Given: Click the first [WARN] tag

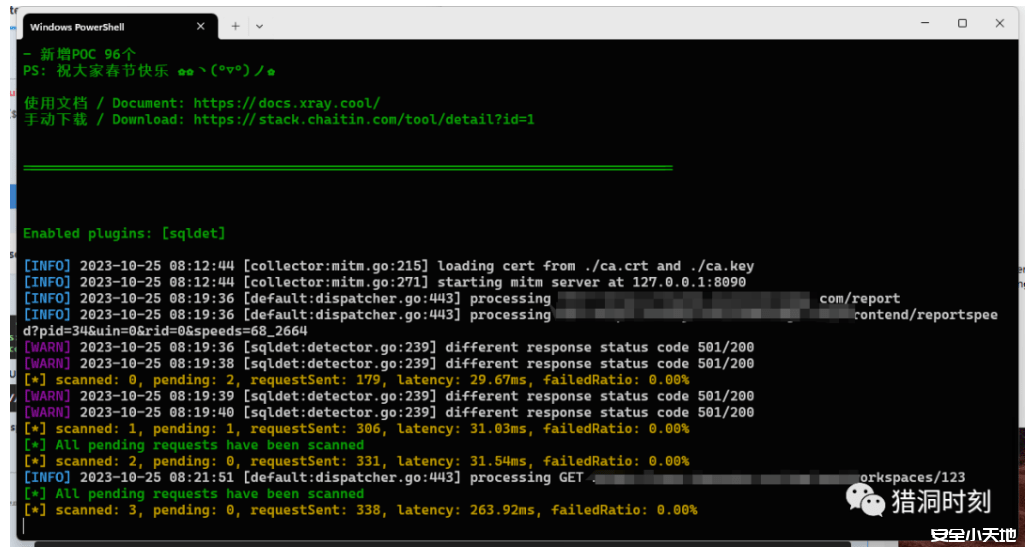Looking at the screenshot, I should click(45, 347).
